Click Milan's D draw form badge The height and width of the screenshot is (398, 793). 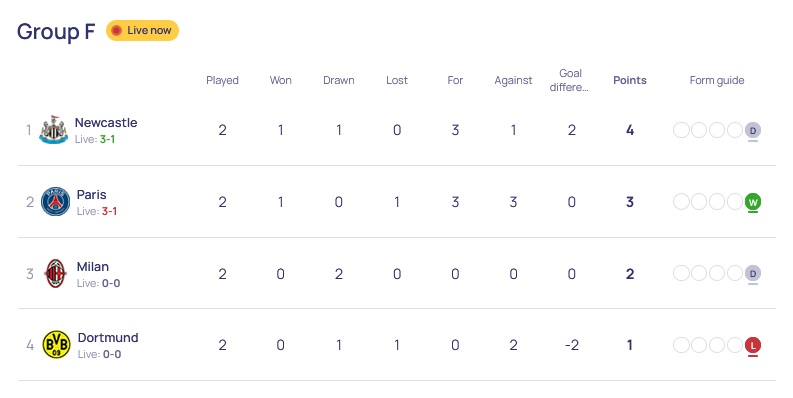[753, 274]
